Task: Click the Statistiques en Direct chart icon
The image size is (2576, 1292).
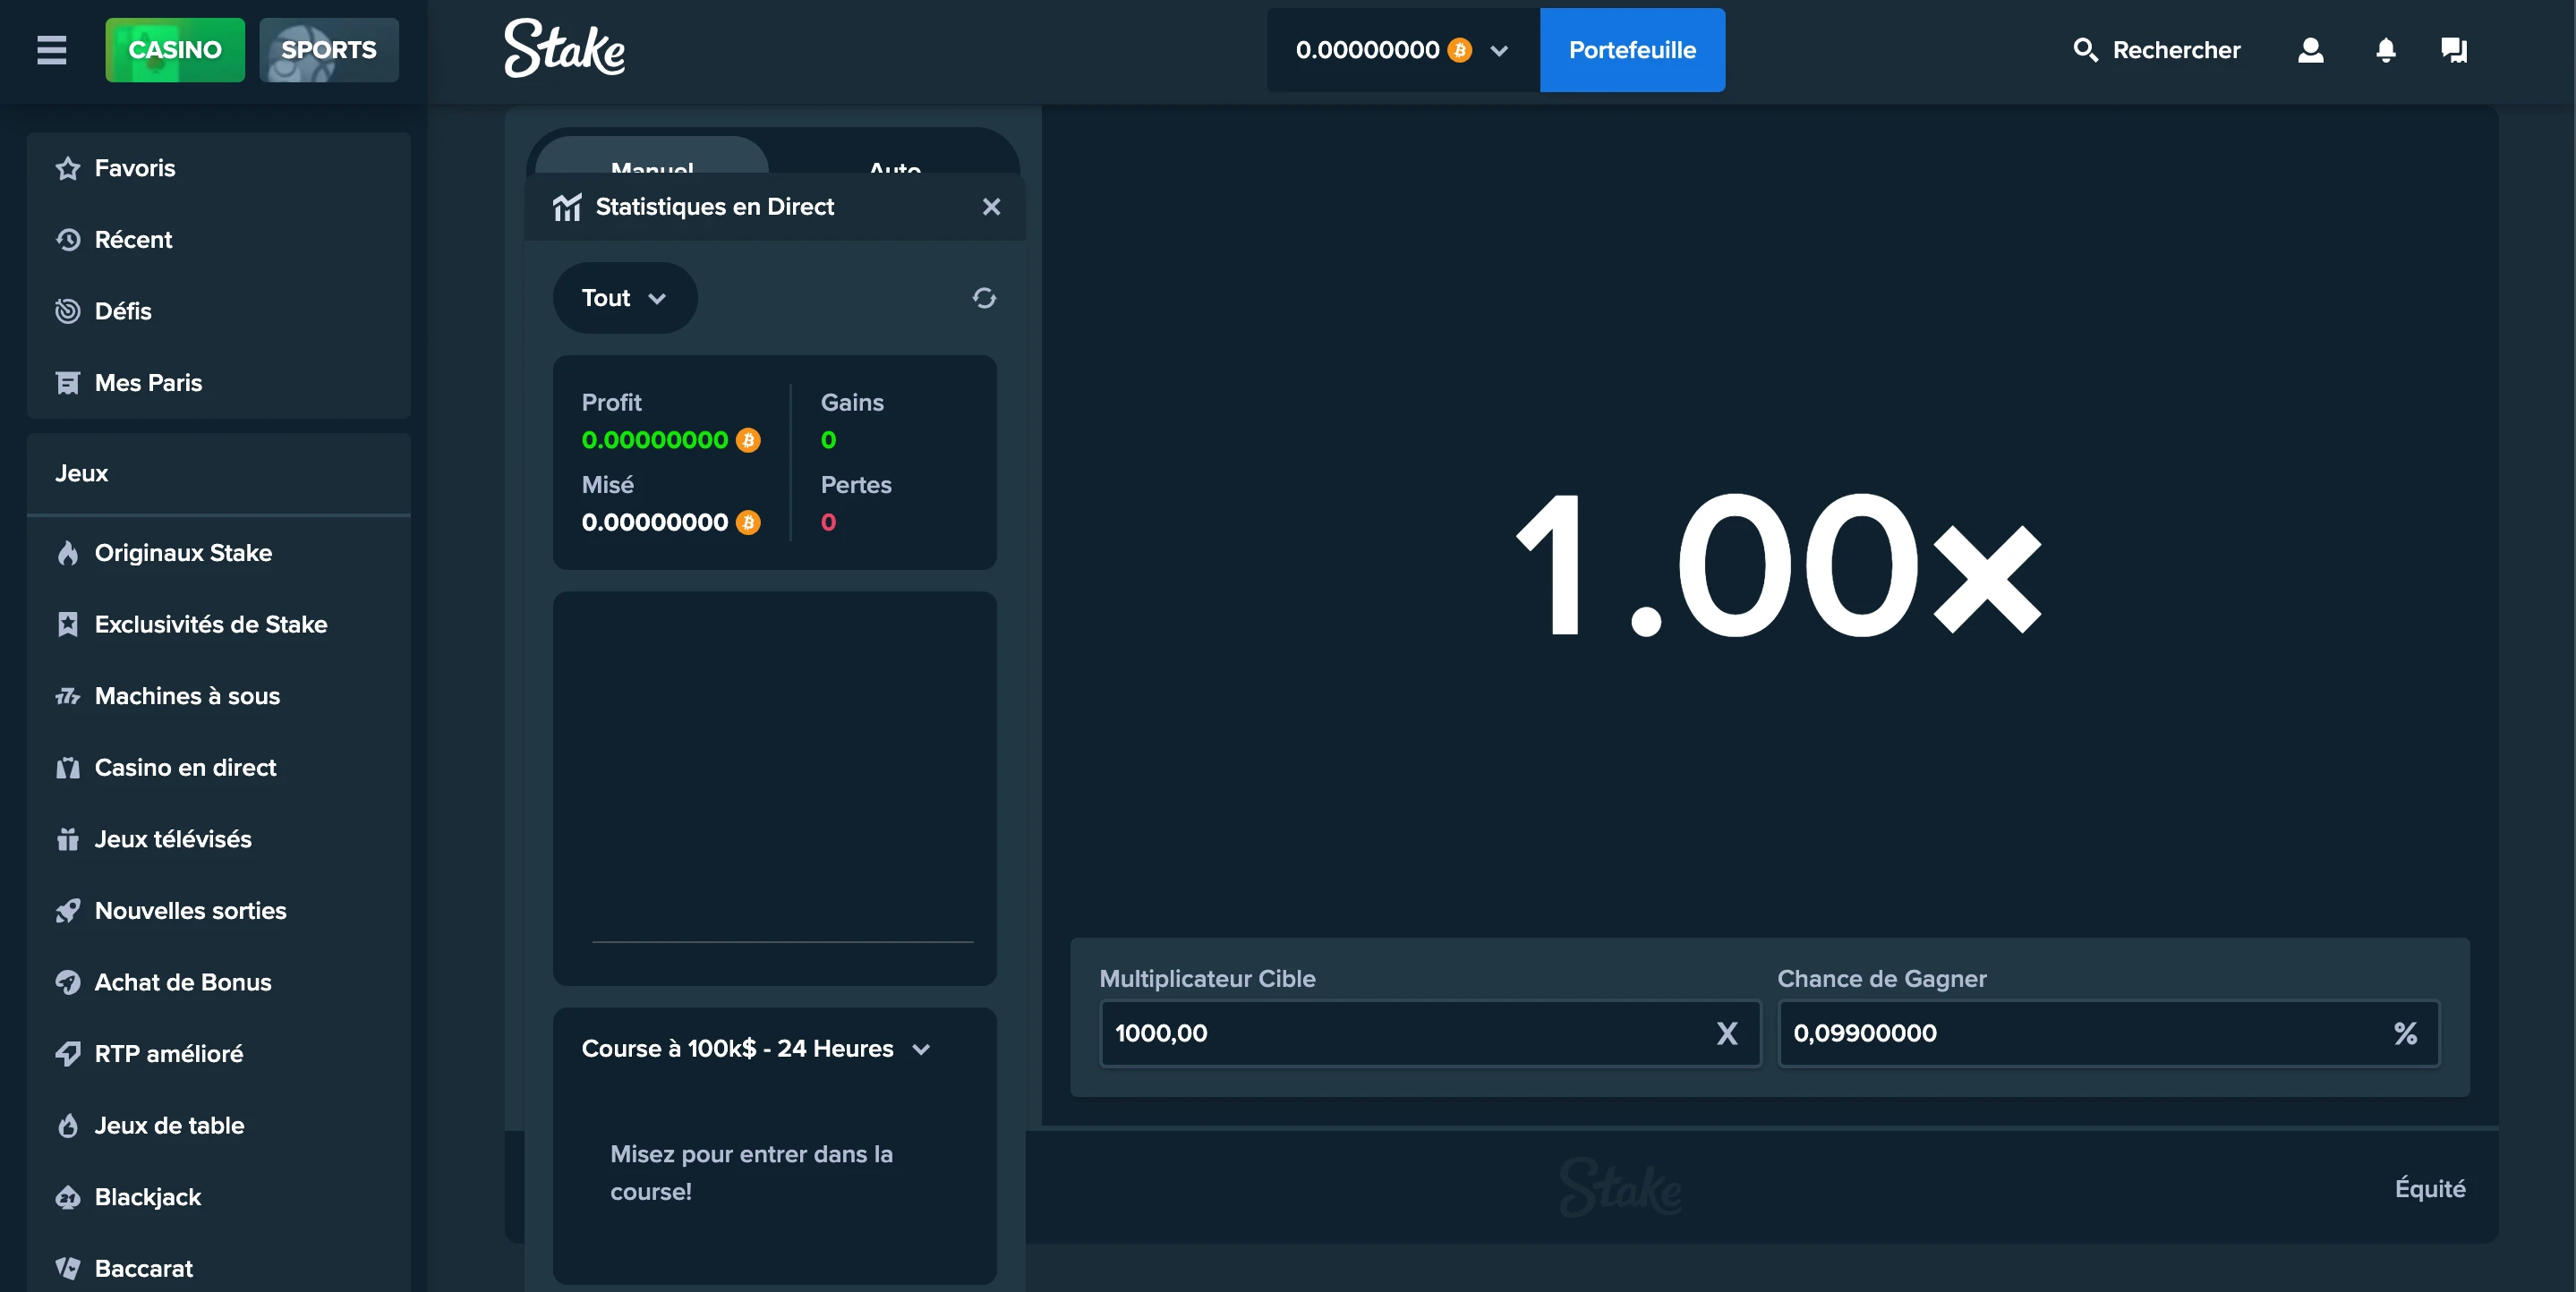Action: (x=567, y=207)
